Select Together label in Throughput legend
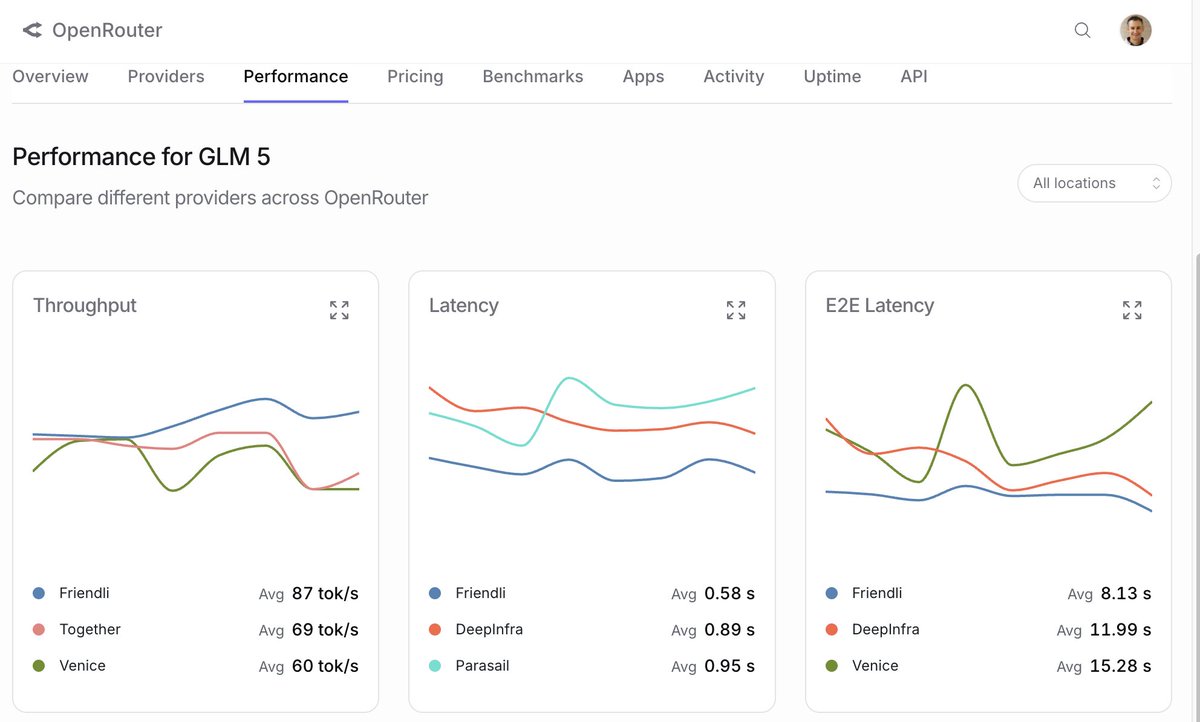1200x722 pixels. tap(90, 629)
